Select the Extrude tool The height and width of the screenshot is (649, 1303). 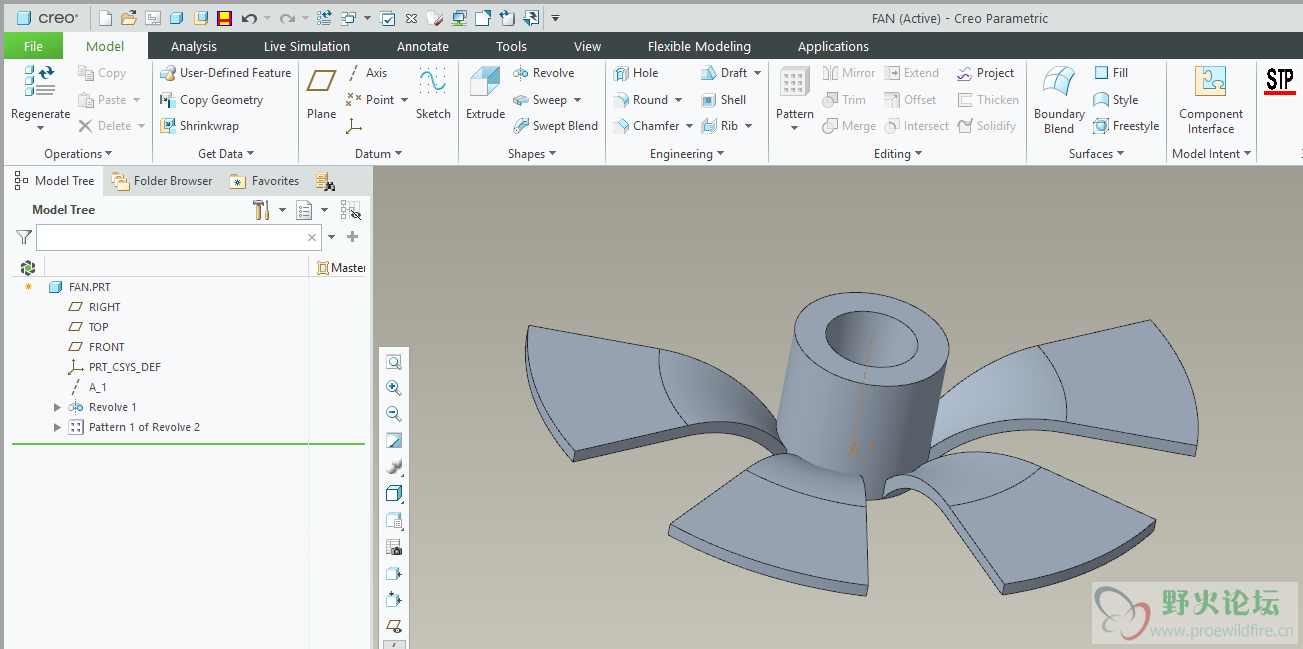pyautogui.click(x=485, y=93)
